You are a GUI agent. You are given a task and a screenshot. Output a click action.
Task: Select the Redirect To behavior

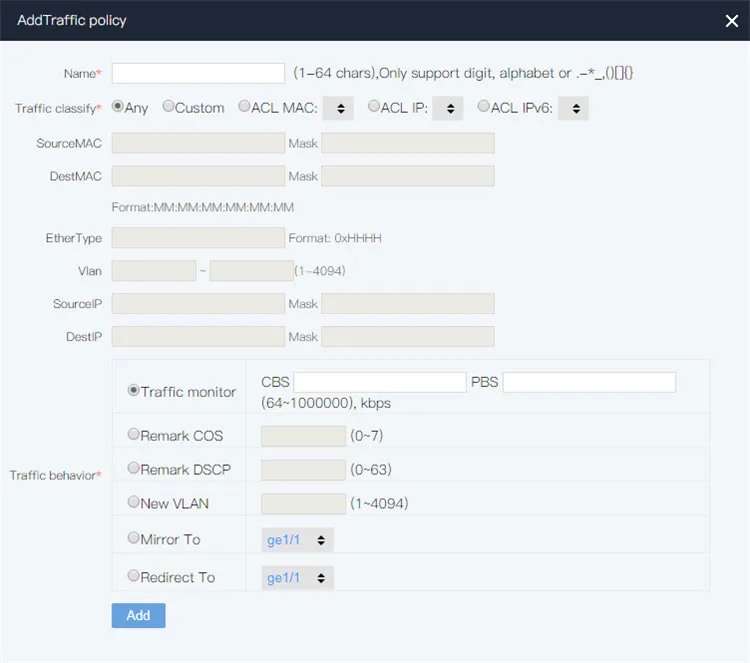[134, 576]
